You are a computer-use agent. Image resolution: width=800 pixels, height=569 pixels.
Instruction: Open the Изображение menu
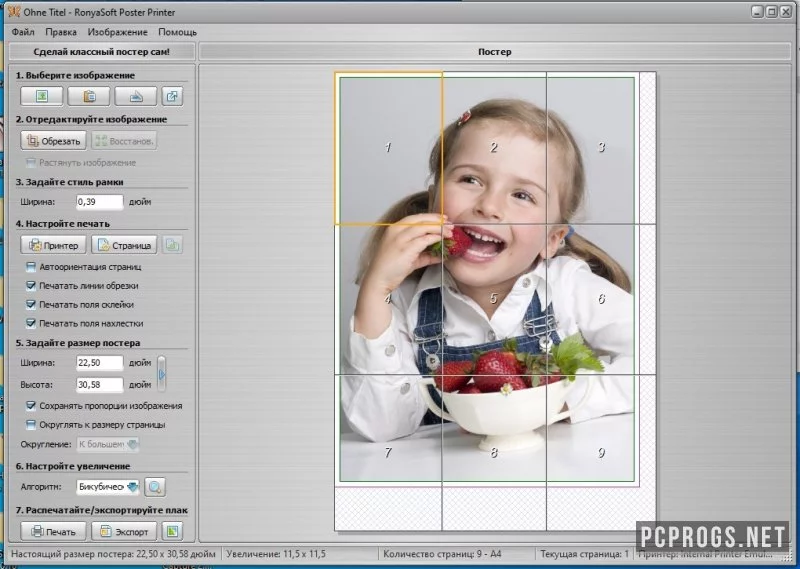pyautogui.click(x=117, y=32)
